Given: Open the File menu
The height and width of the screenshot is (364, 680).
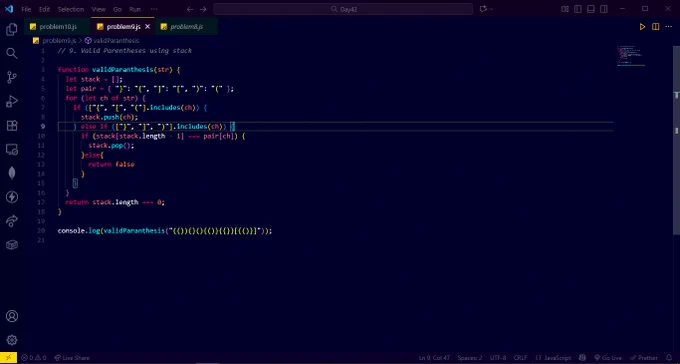Looking at the screenshot, I should (x=26, y=9).
